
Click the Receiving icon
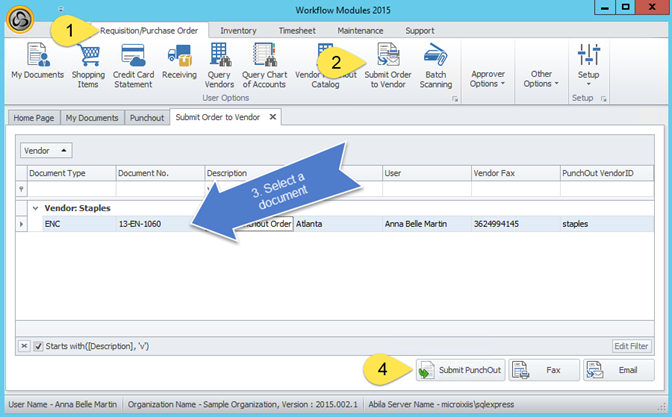180,62
